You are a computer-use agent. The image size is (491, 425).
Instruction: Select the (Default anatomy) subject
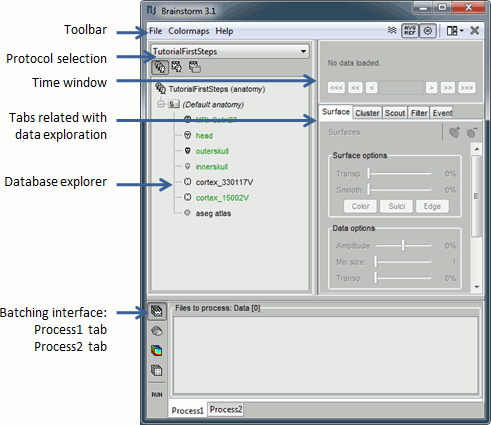213,105
